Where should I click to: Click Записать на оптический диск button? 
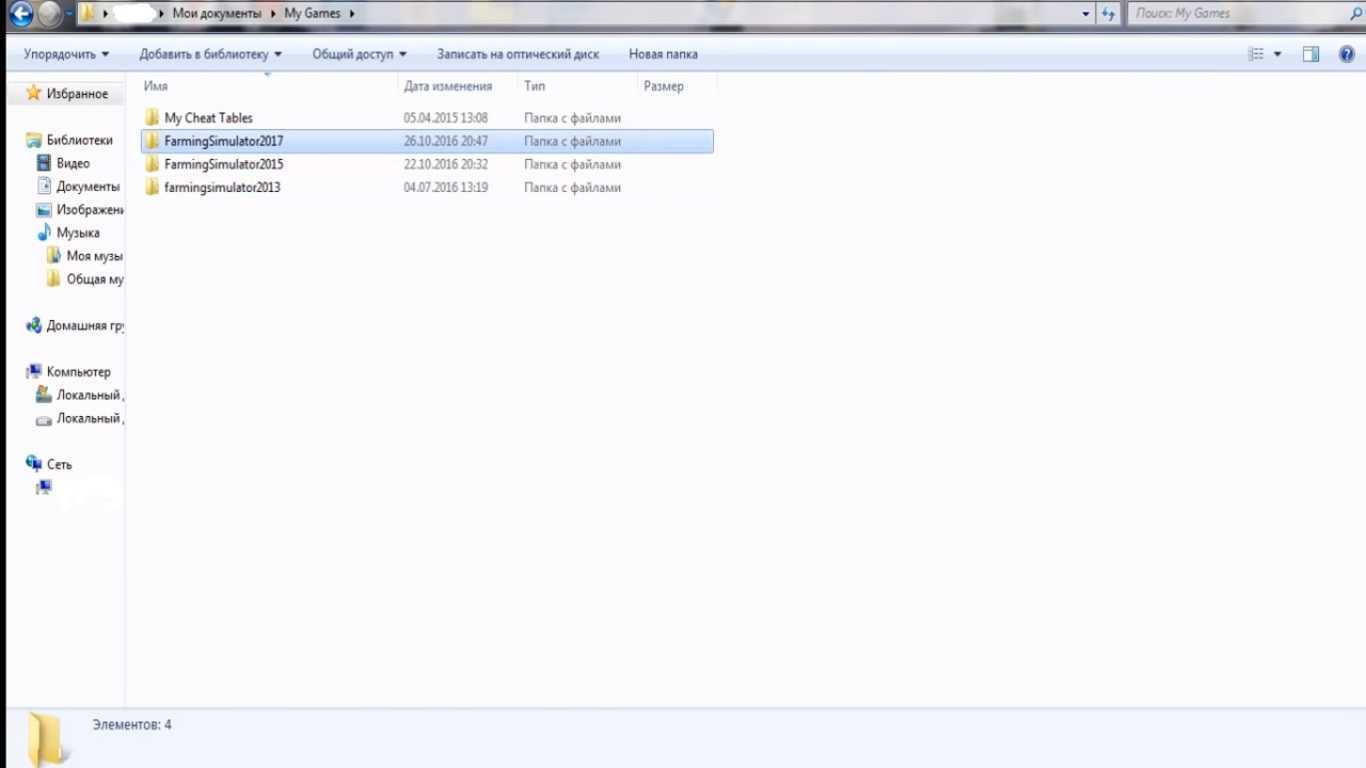(x=517, y=54)
